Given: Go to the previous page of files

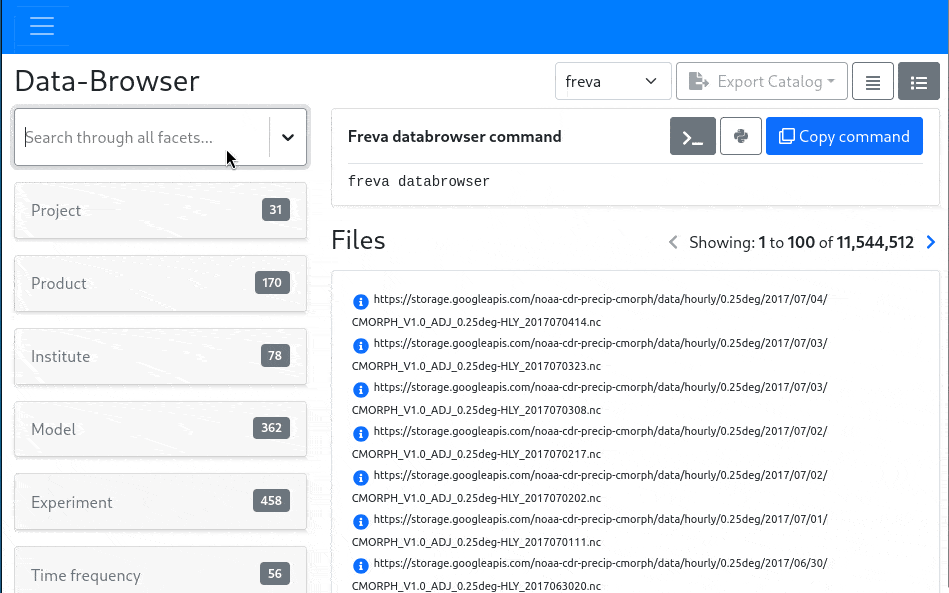Looking at the screenshot, I should 673,242.
